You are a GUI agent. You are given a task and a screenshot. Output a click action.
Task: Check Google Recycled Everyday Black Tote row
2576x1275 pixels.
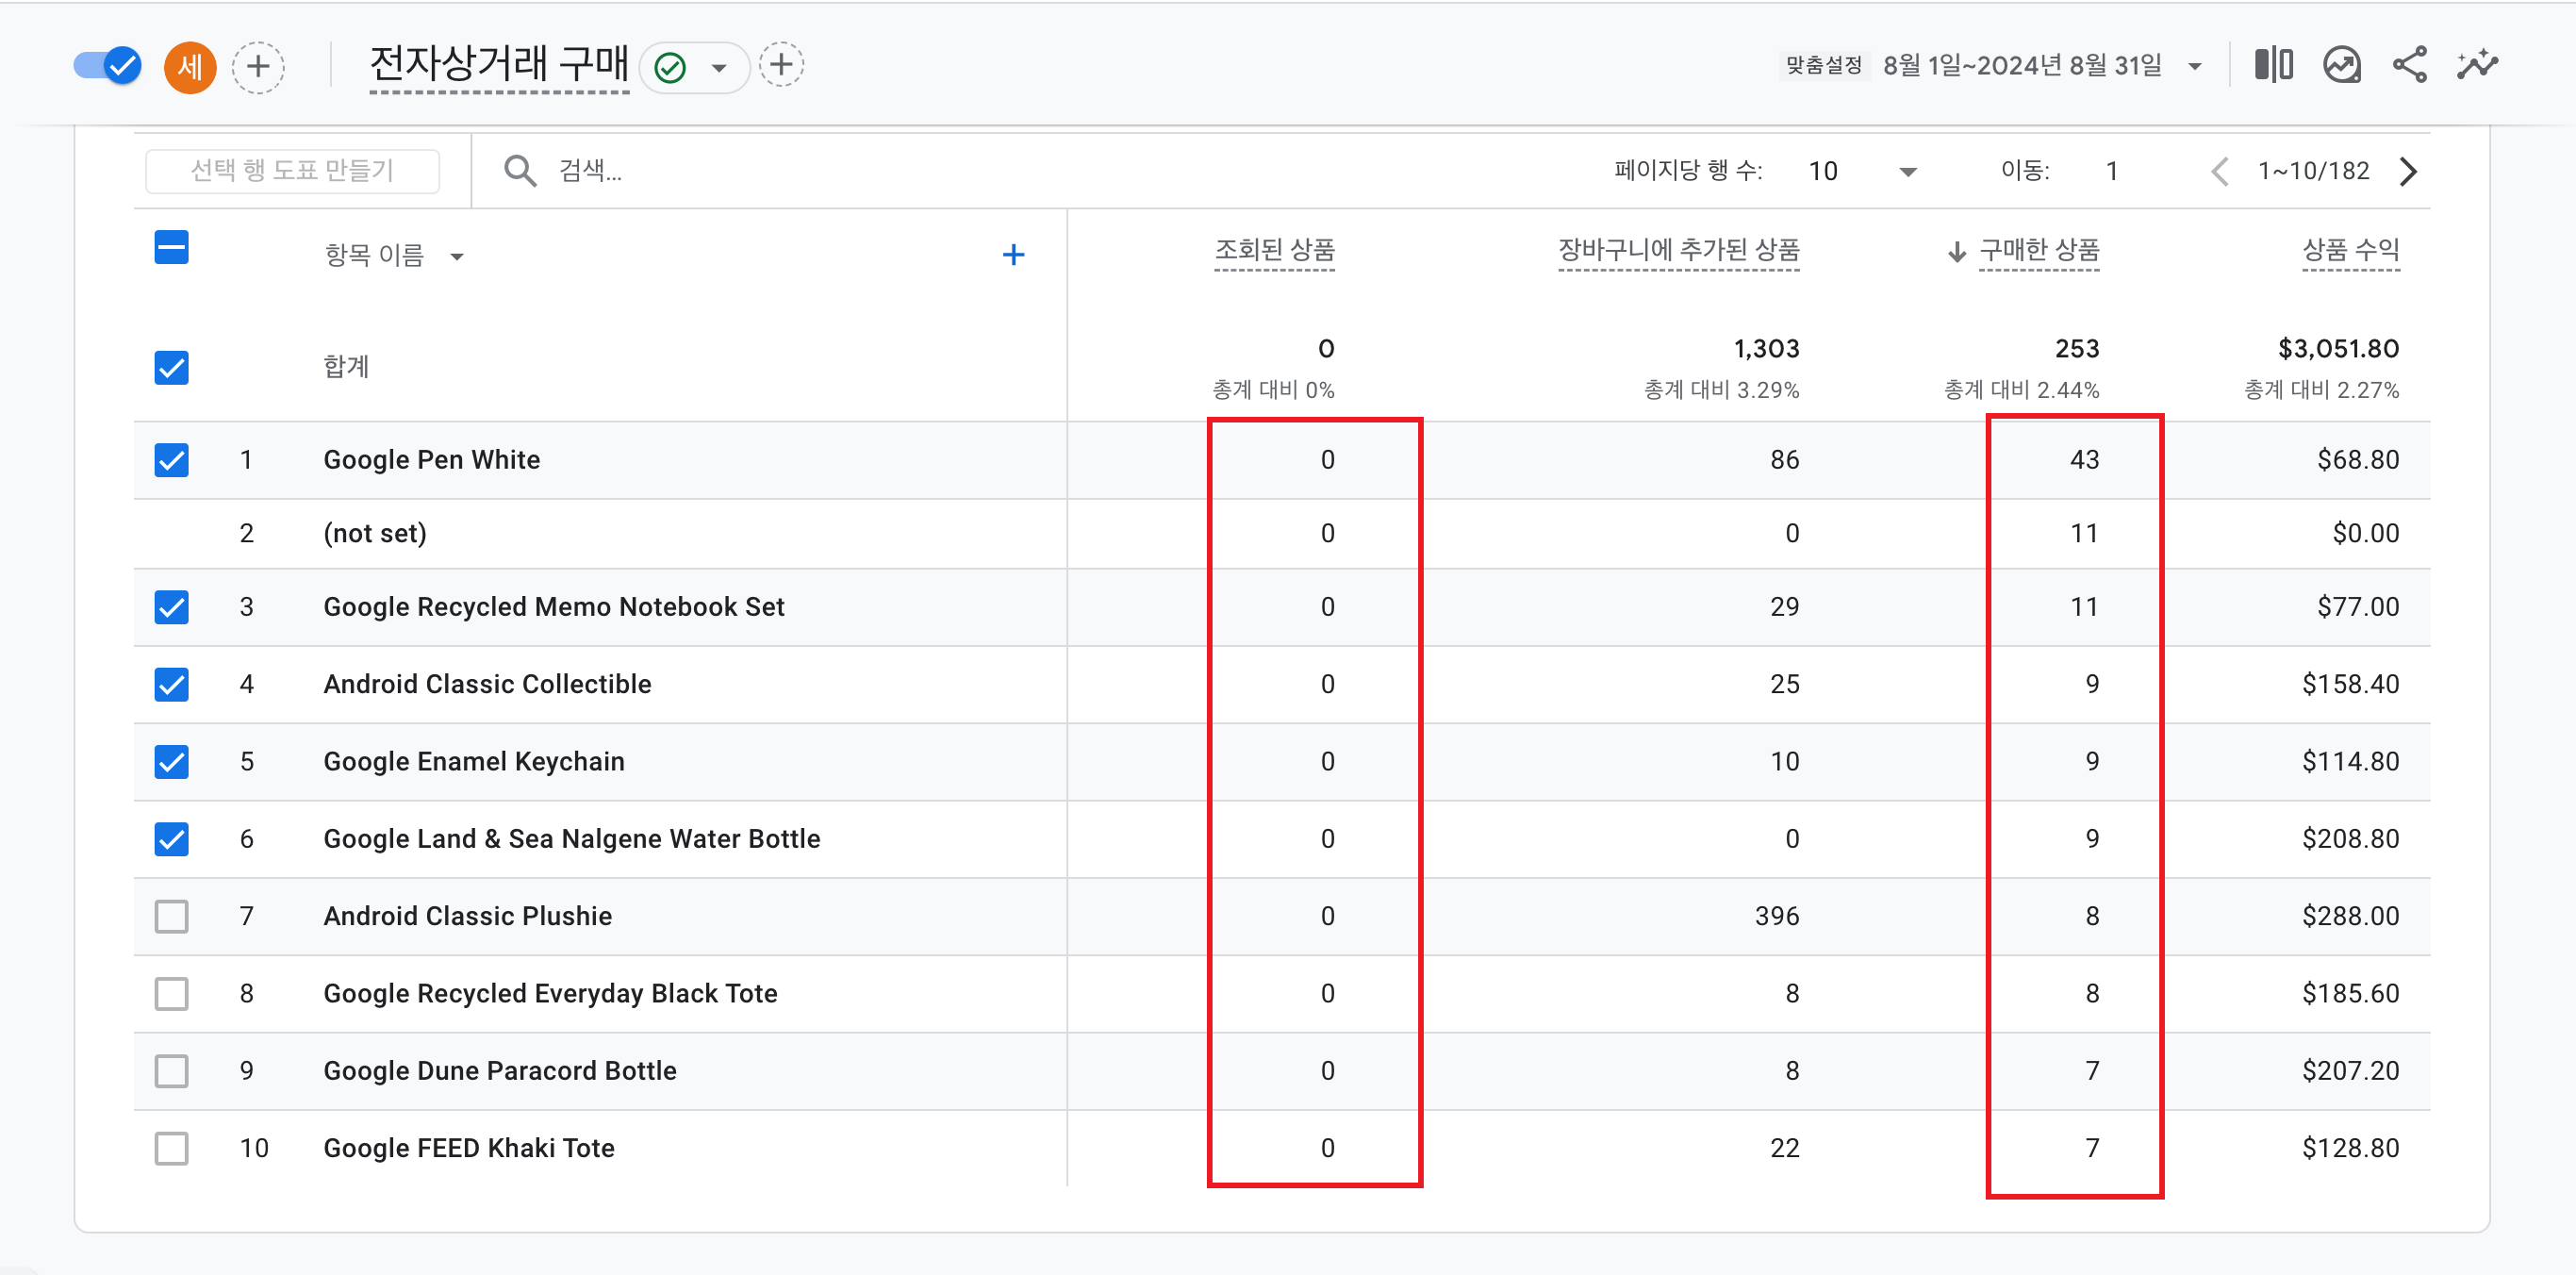pos(172,994)
